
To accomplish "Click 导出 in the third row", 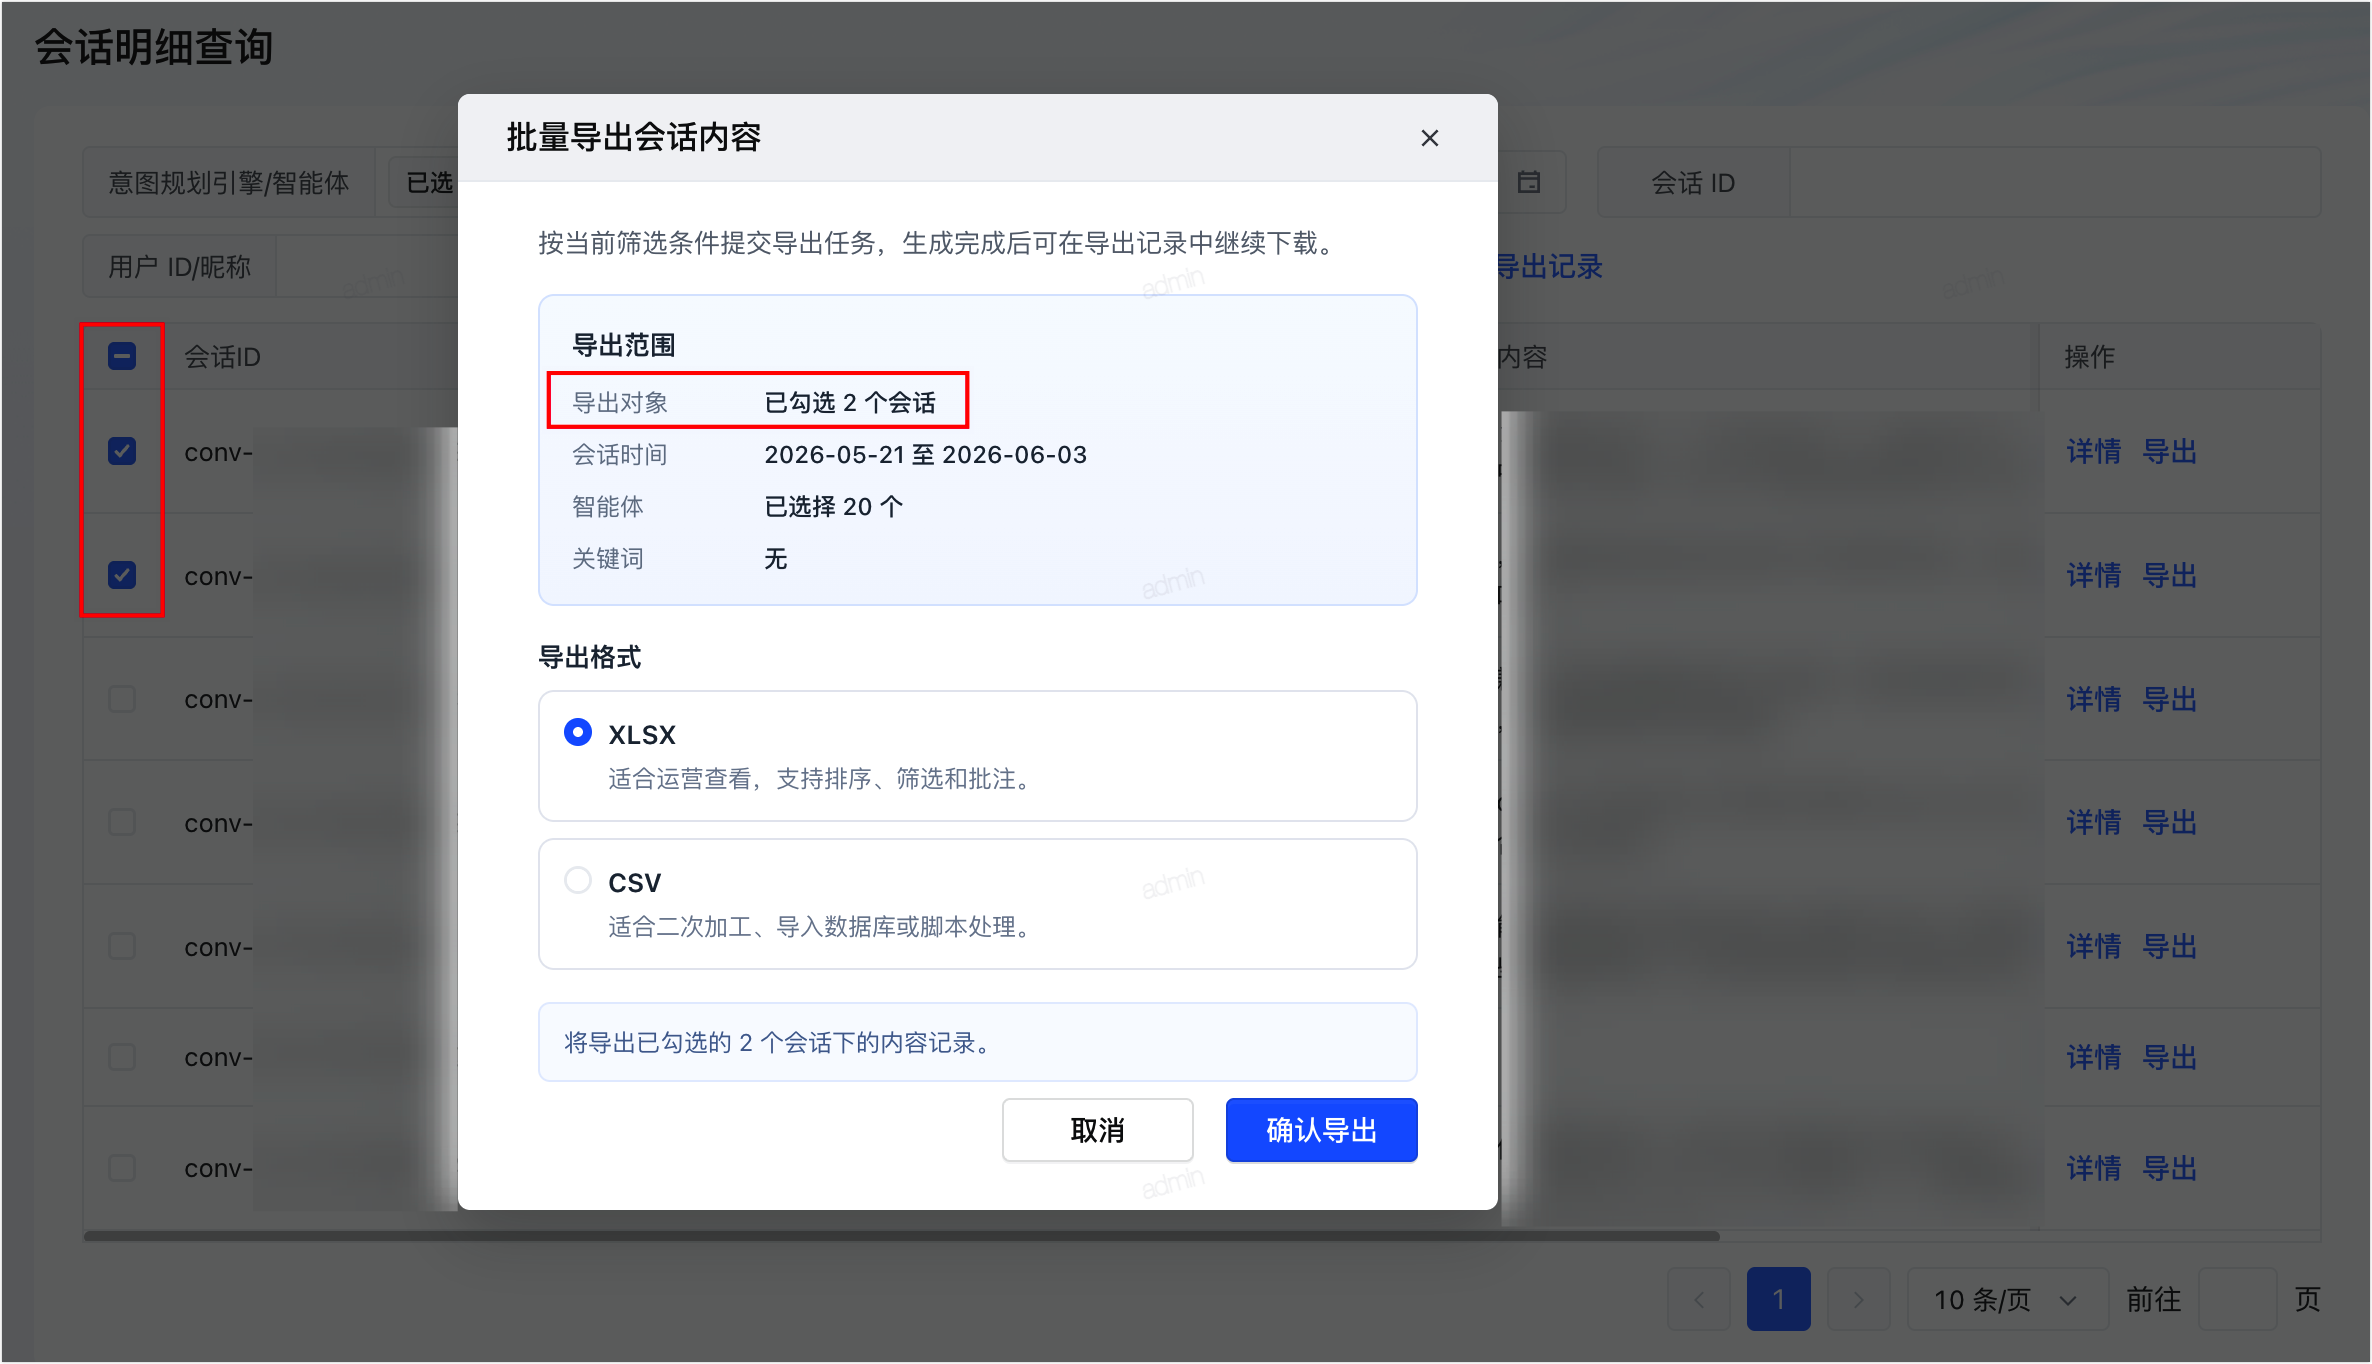I will [2170, 699].
